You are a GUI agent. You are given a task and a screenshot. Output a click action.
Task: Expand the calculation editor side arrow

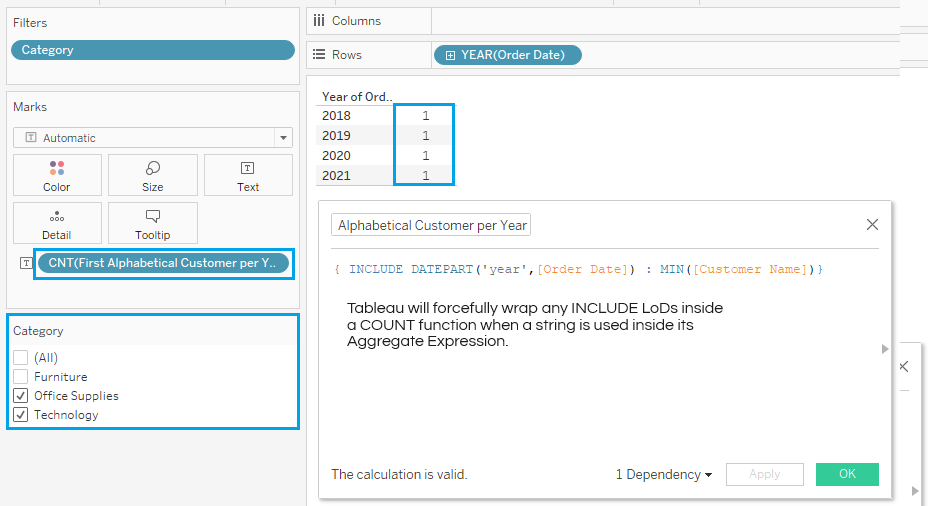tap(885, 349)
